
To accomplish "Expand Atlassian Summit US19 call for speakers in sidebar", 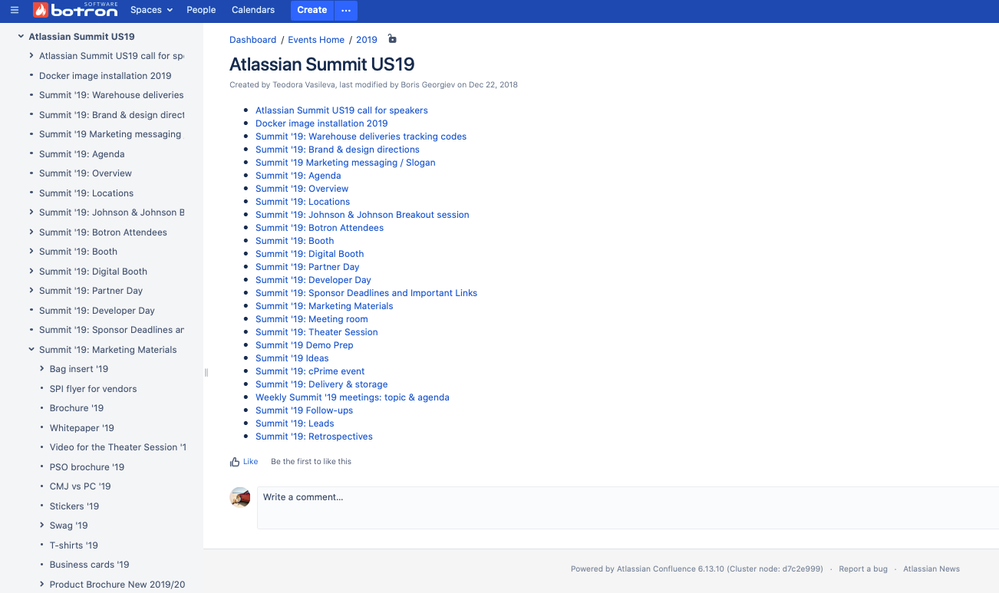I will coord(31,56).
